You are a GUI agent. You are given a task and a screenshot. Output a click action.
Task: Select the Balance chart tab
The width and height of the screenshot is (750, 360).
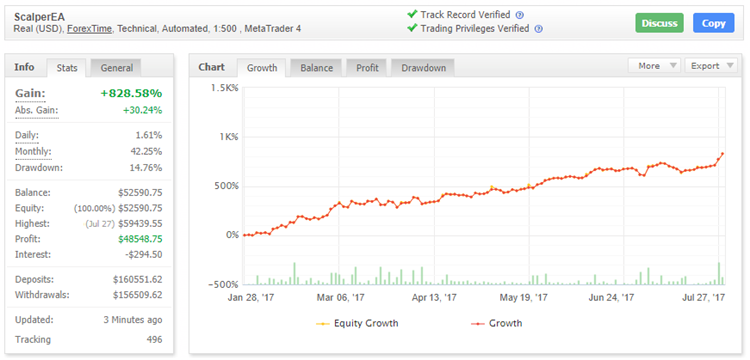pyautogui.click(x=316, y=68)
